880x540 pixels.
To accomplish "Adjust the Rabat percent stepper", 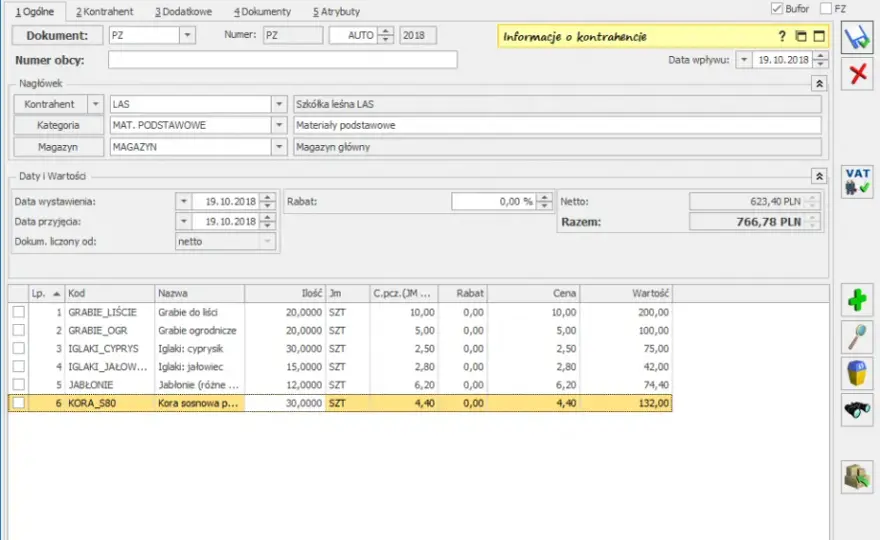I will point(544,202).
